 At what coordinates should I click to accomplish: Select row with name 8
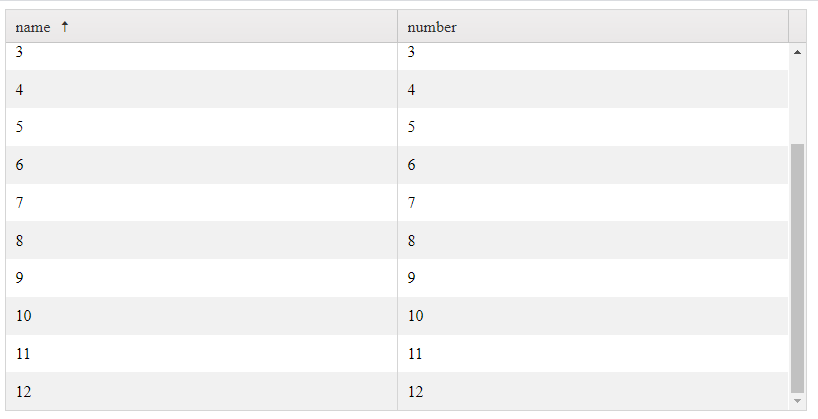point(200,240)
